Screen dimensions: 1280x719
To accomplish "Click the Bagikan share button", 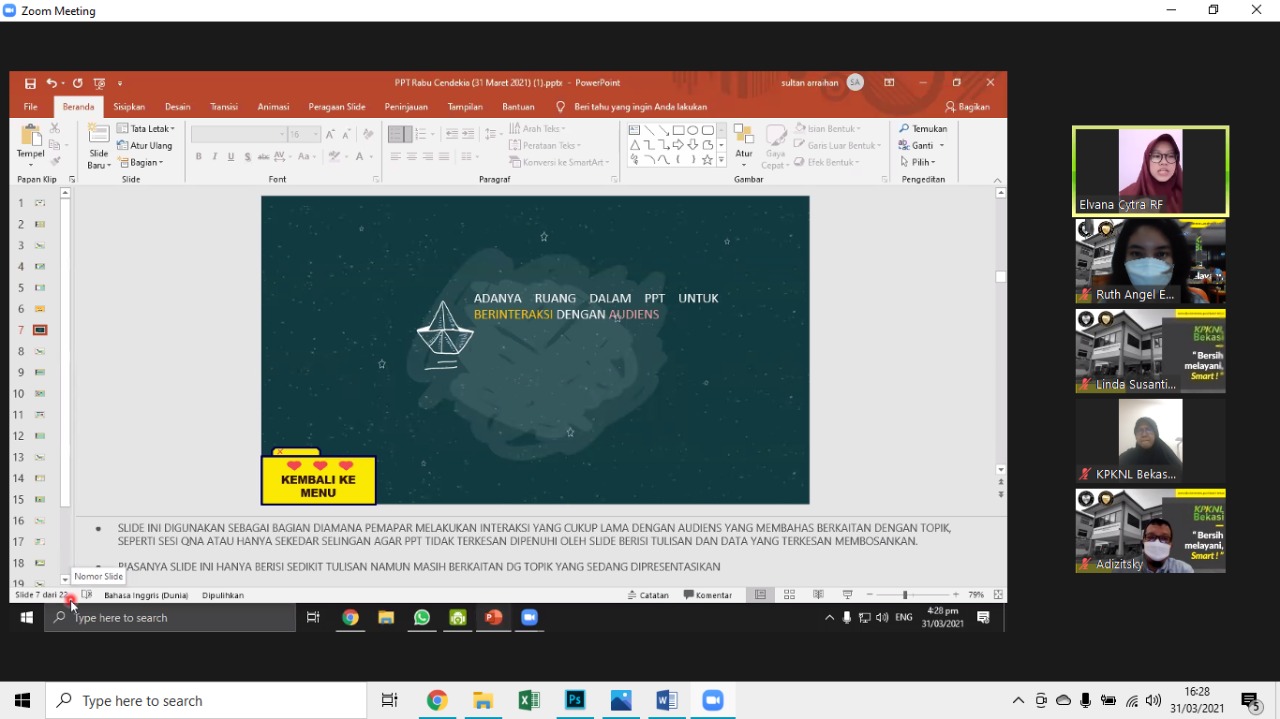I will tap(967, 107).
